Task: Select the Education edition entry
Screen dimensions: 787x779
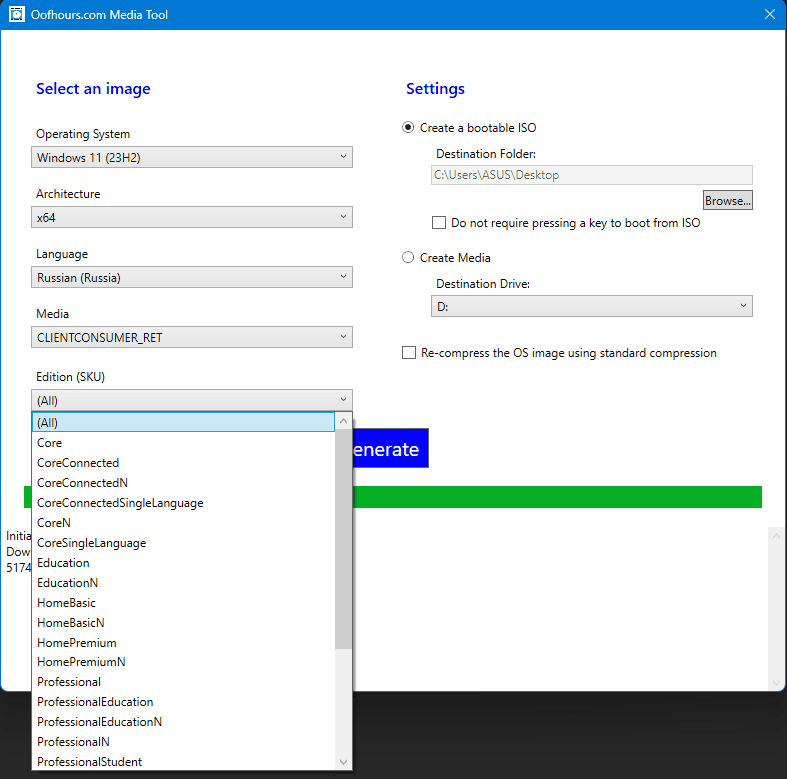Action: pyautogui.click(x=63, y=563)
